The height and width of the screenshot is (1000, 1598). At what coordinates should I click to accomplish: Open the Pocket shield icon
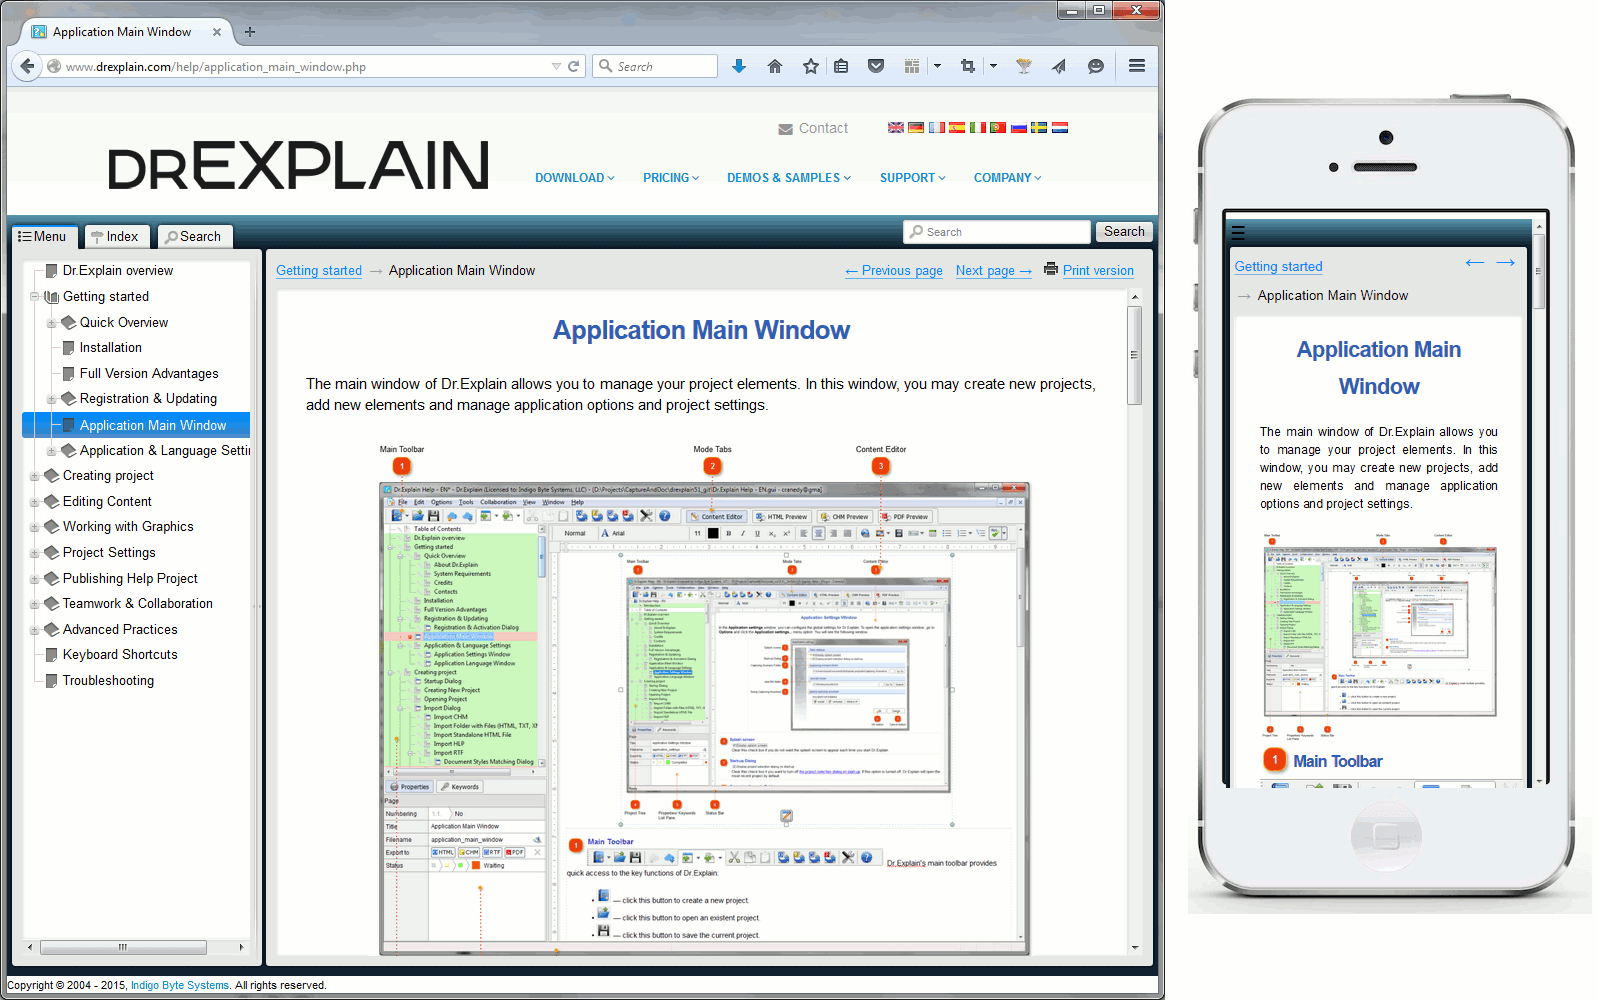tap(876, 66)
